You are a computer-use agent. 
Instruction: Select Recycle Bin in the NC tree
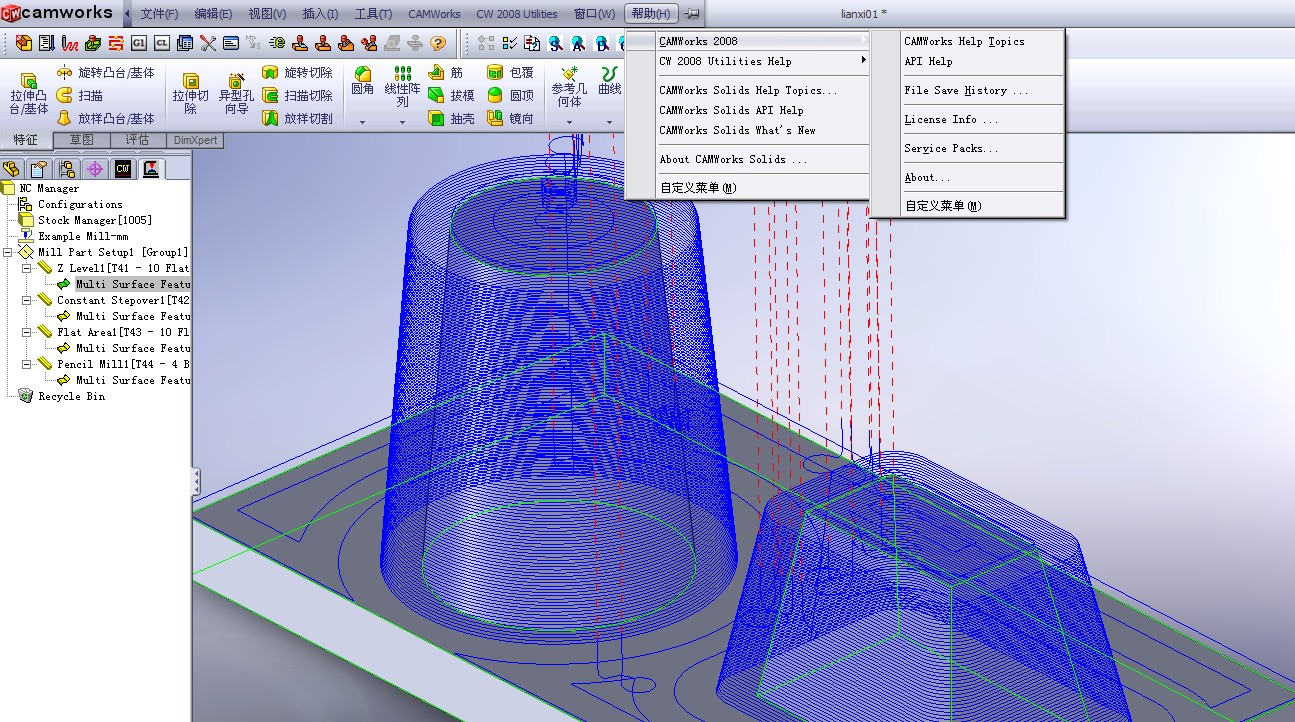point(71,396)
